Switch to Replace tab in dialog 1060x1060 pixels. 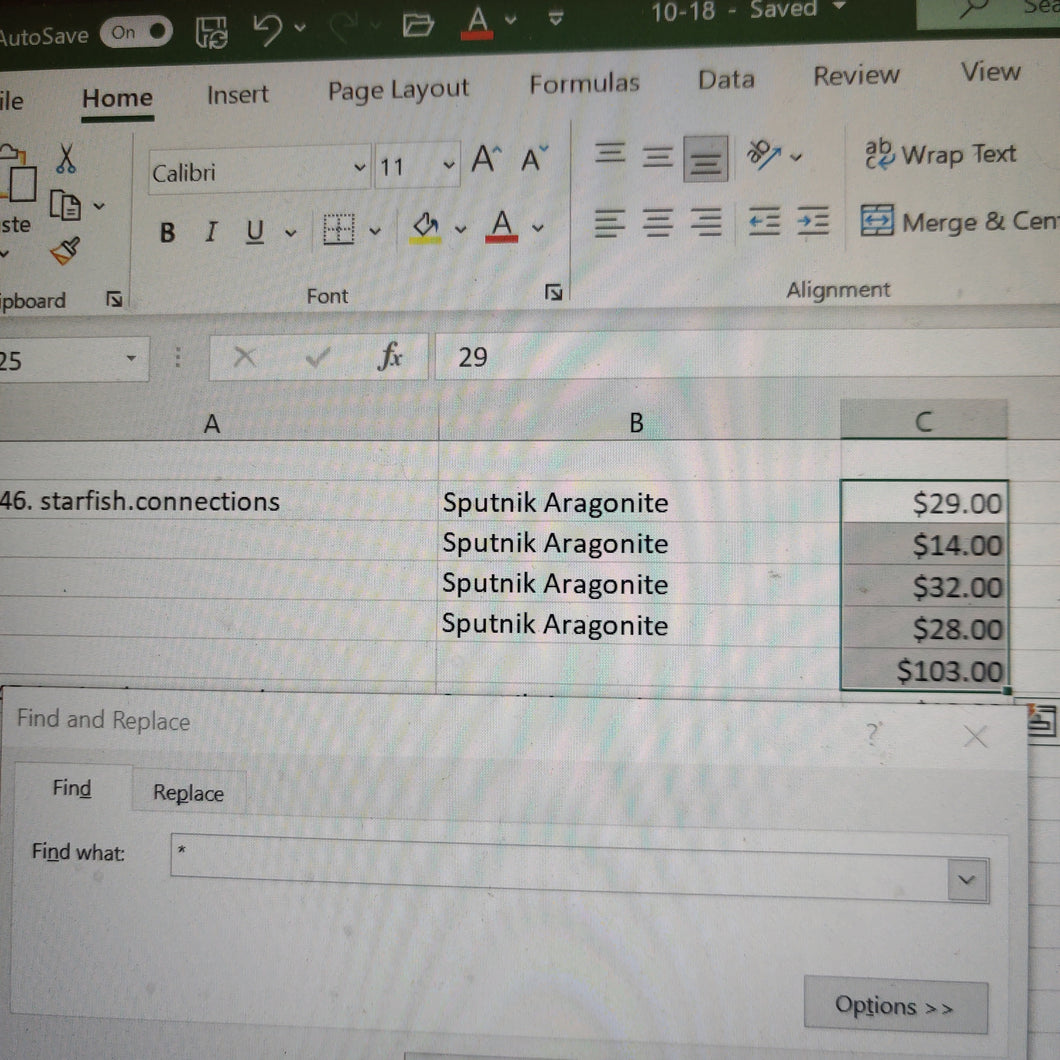(189, 792)
